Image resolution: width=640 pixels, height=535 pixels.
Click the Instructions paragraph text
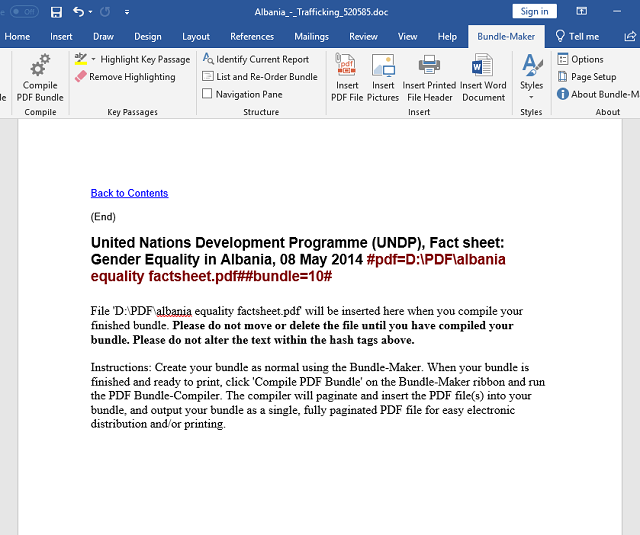(318, 395)
